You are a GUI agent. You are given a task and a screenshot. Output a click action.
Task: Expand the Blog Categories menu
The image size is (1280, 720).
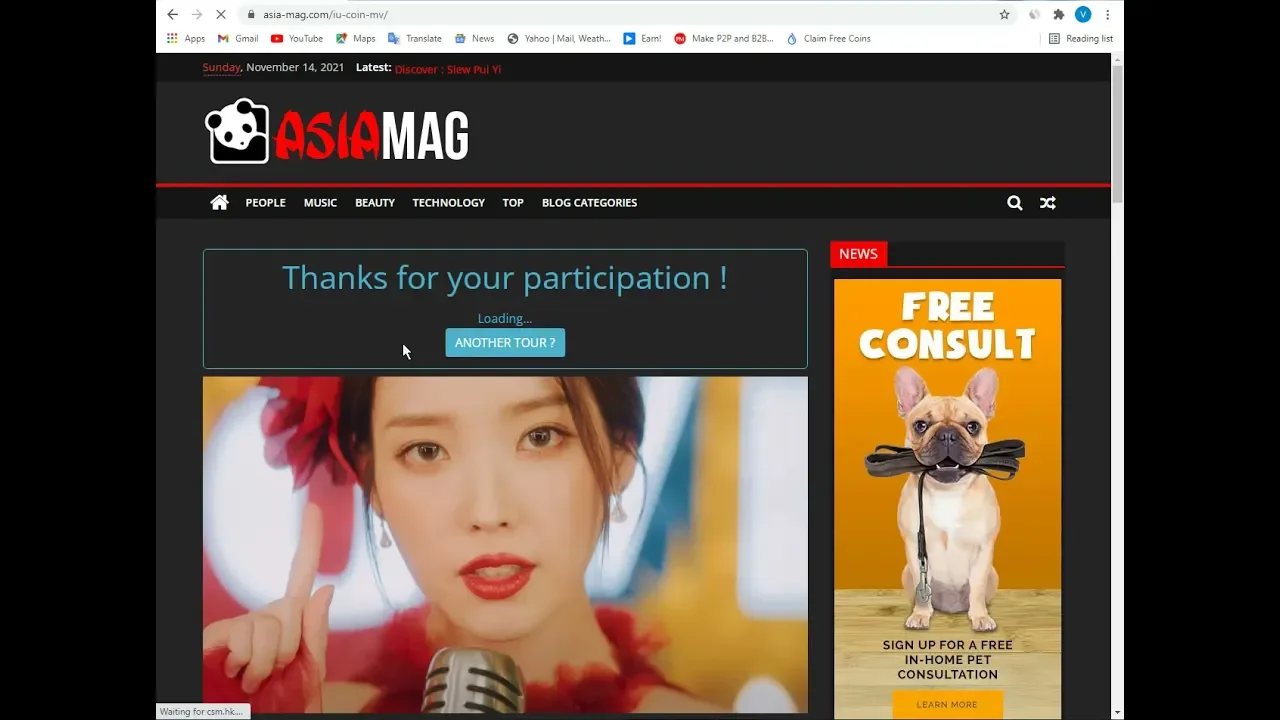[589, 203]
